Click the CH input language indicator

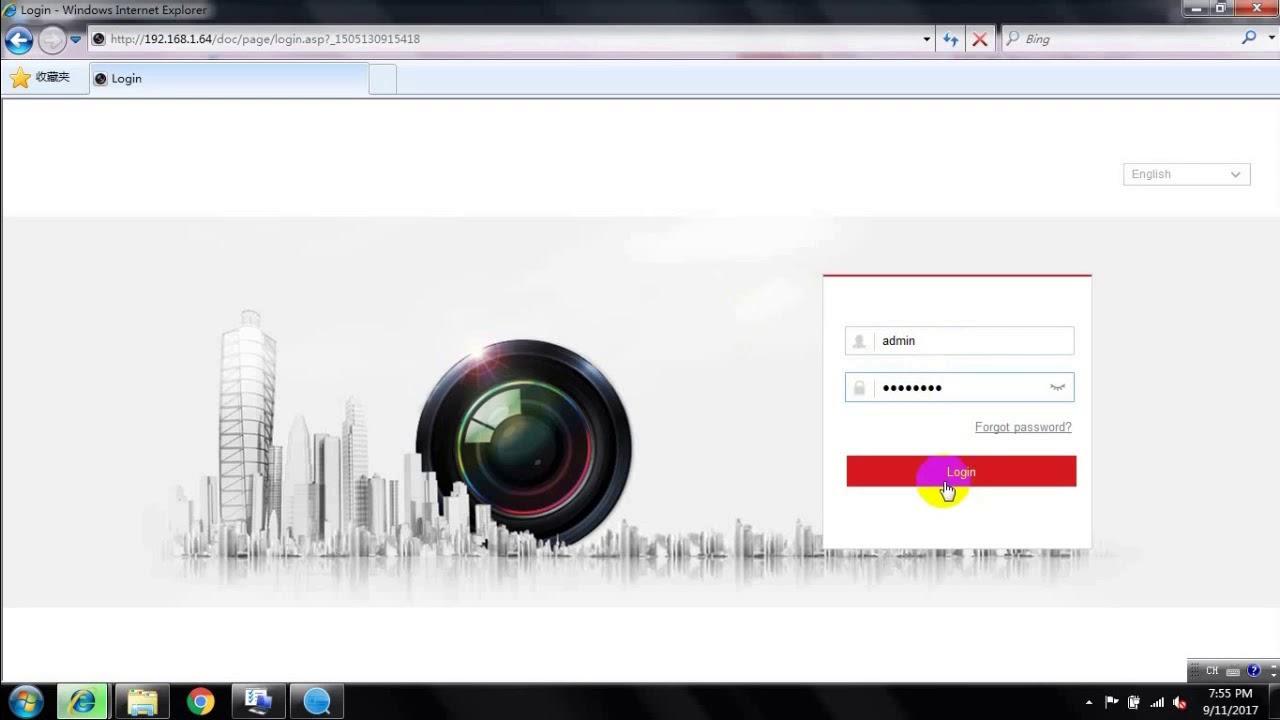coord(1212,671)
